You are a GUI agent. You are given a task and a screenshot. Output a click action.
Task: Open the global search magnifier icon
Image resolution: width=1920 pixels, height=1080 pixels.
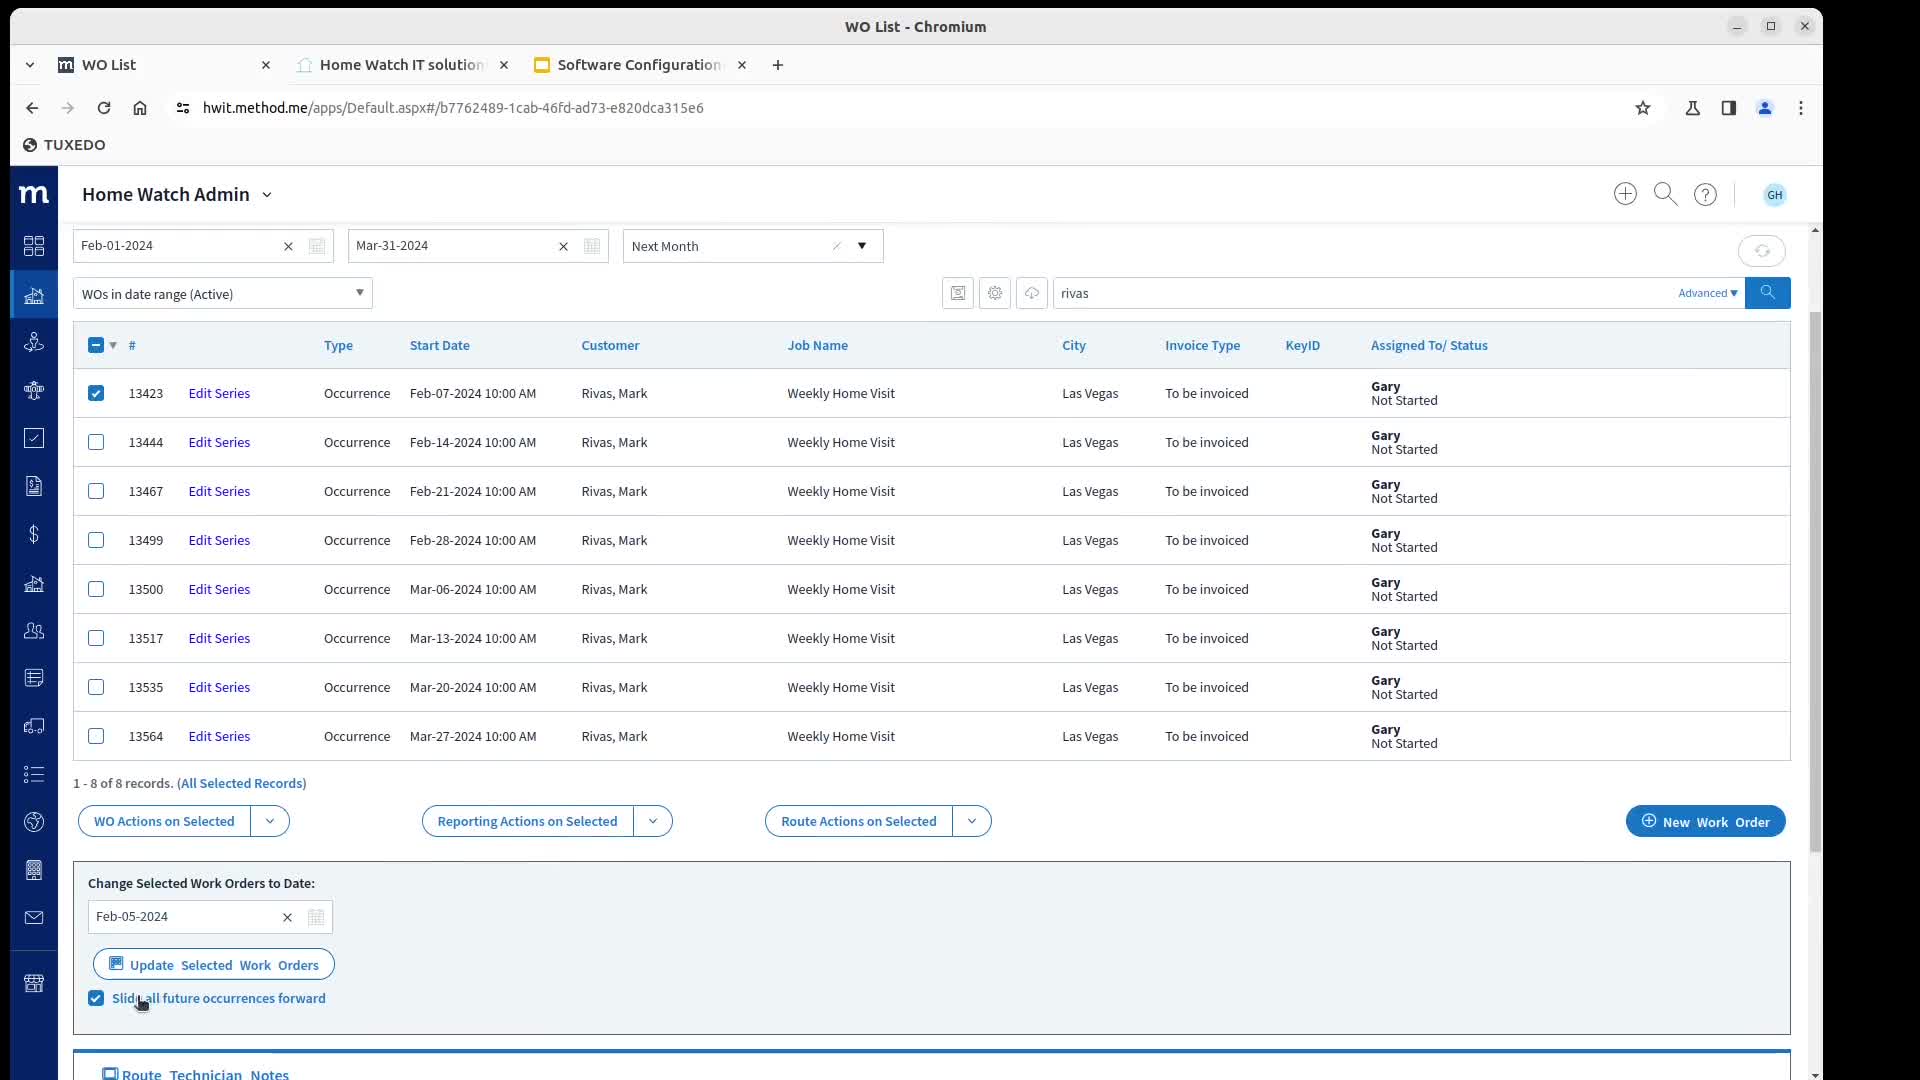click(x=1665, y=194)
